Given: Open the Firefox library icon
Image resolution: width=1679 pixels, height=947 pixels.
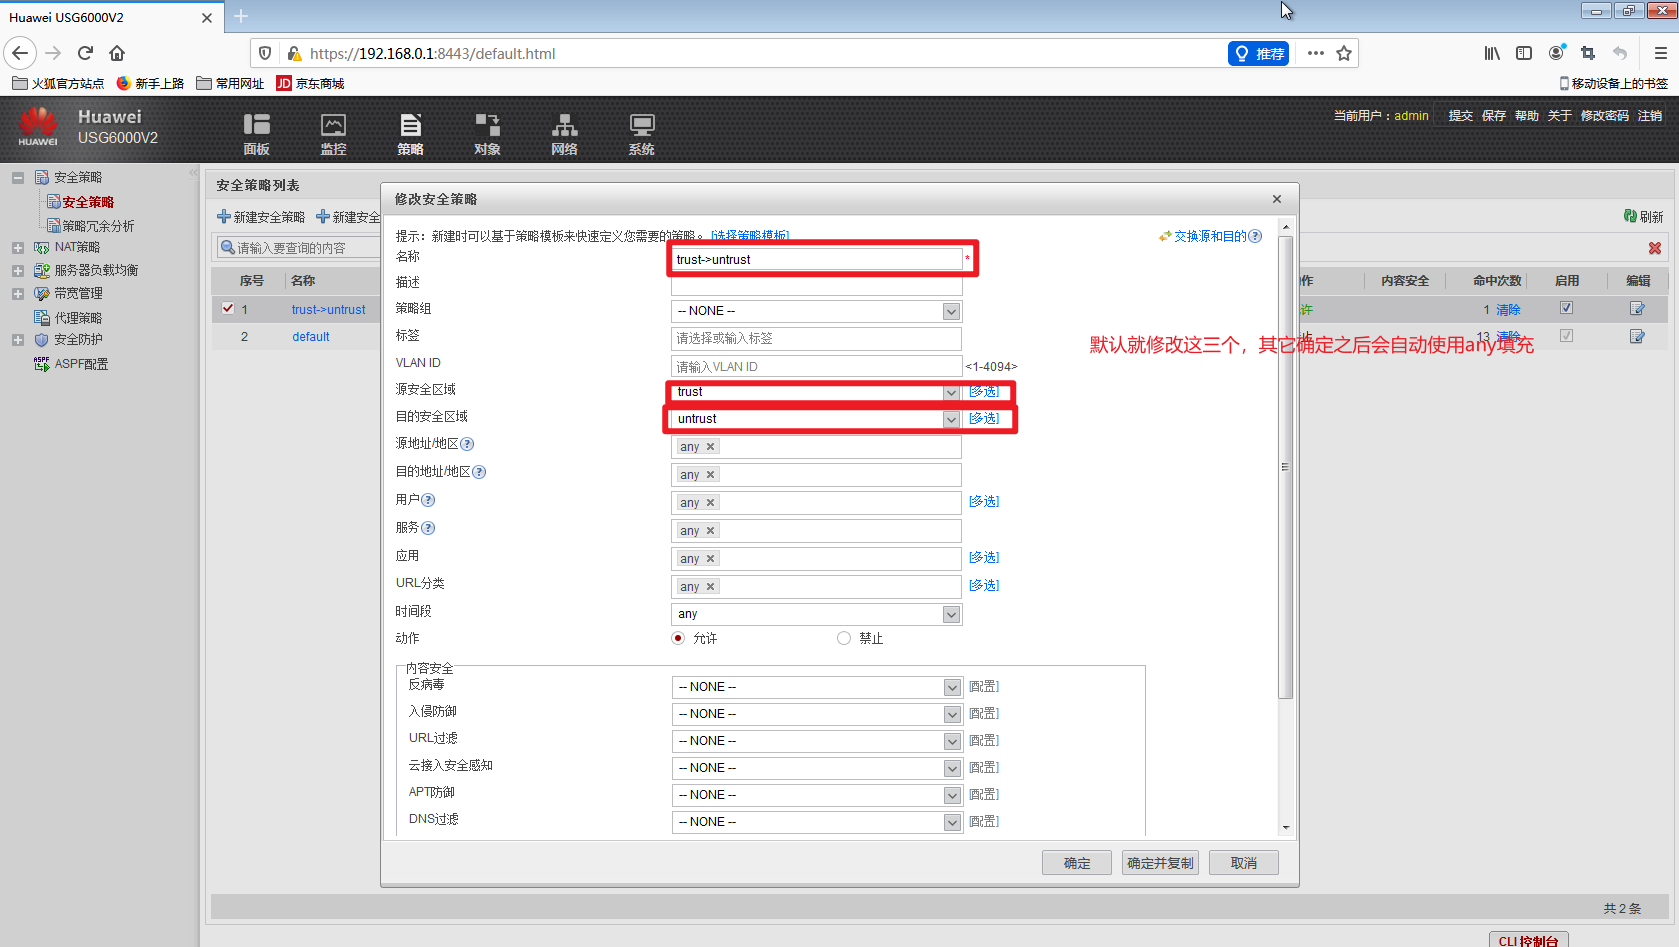Looking at the screenshot, I should click(x=1492, y=53).
